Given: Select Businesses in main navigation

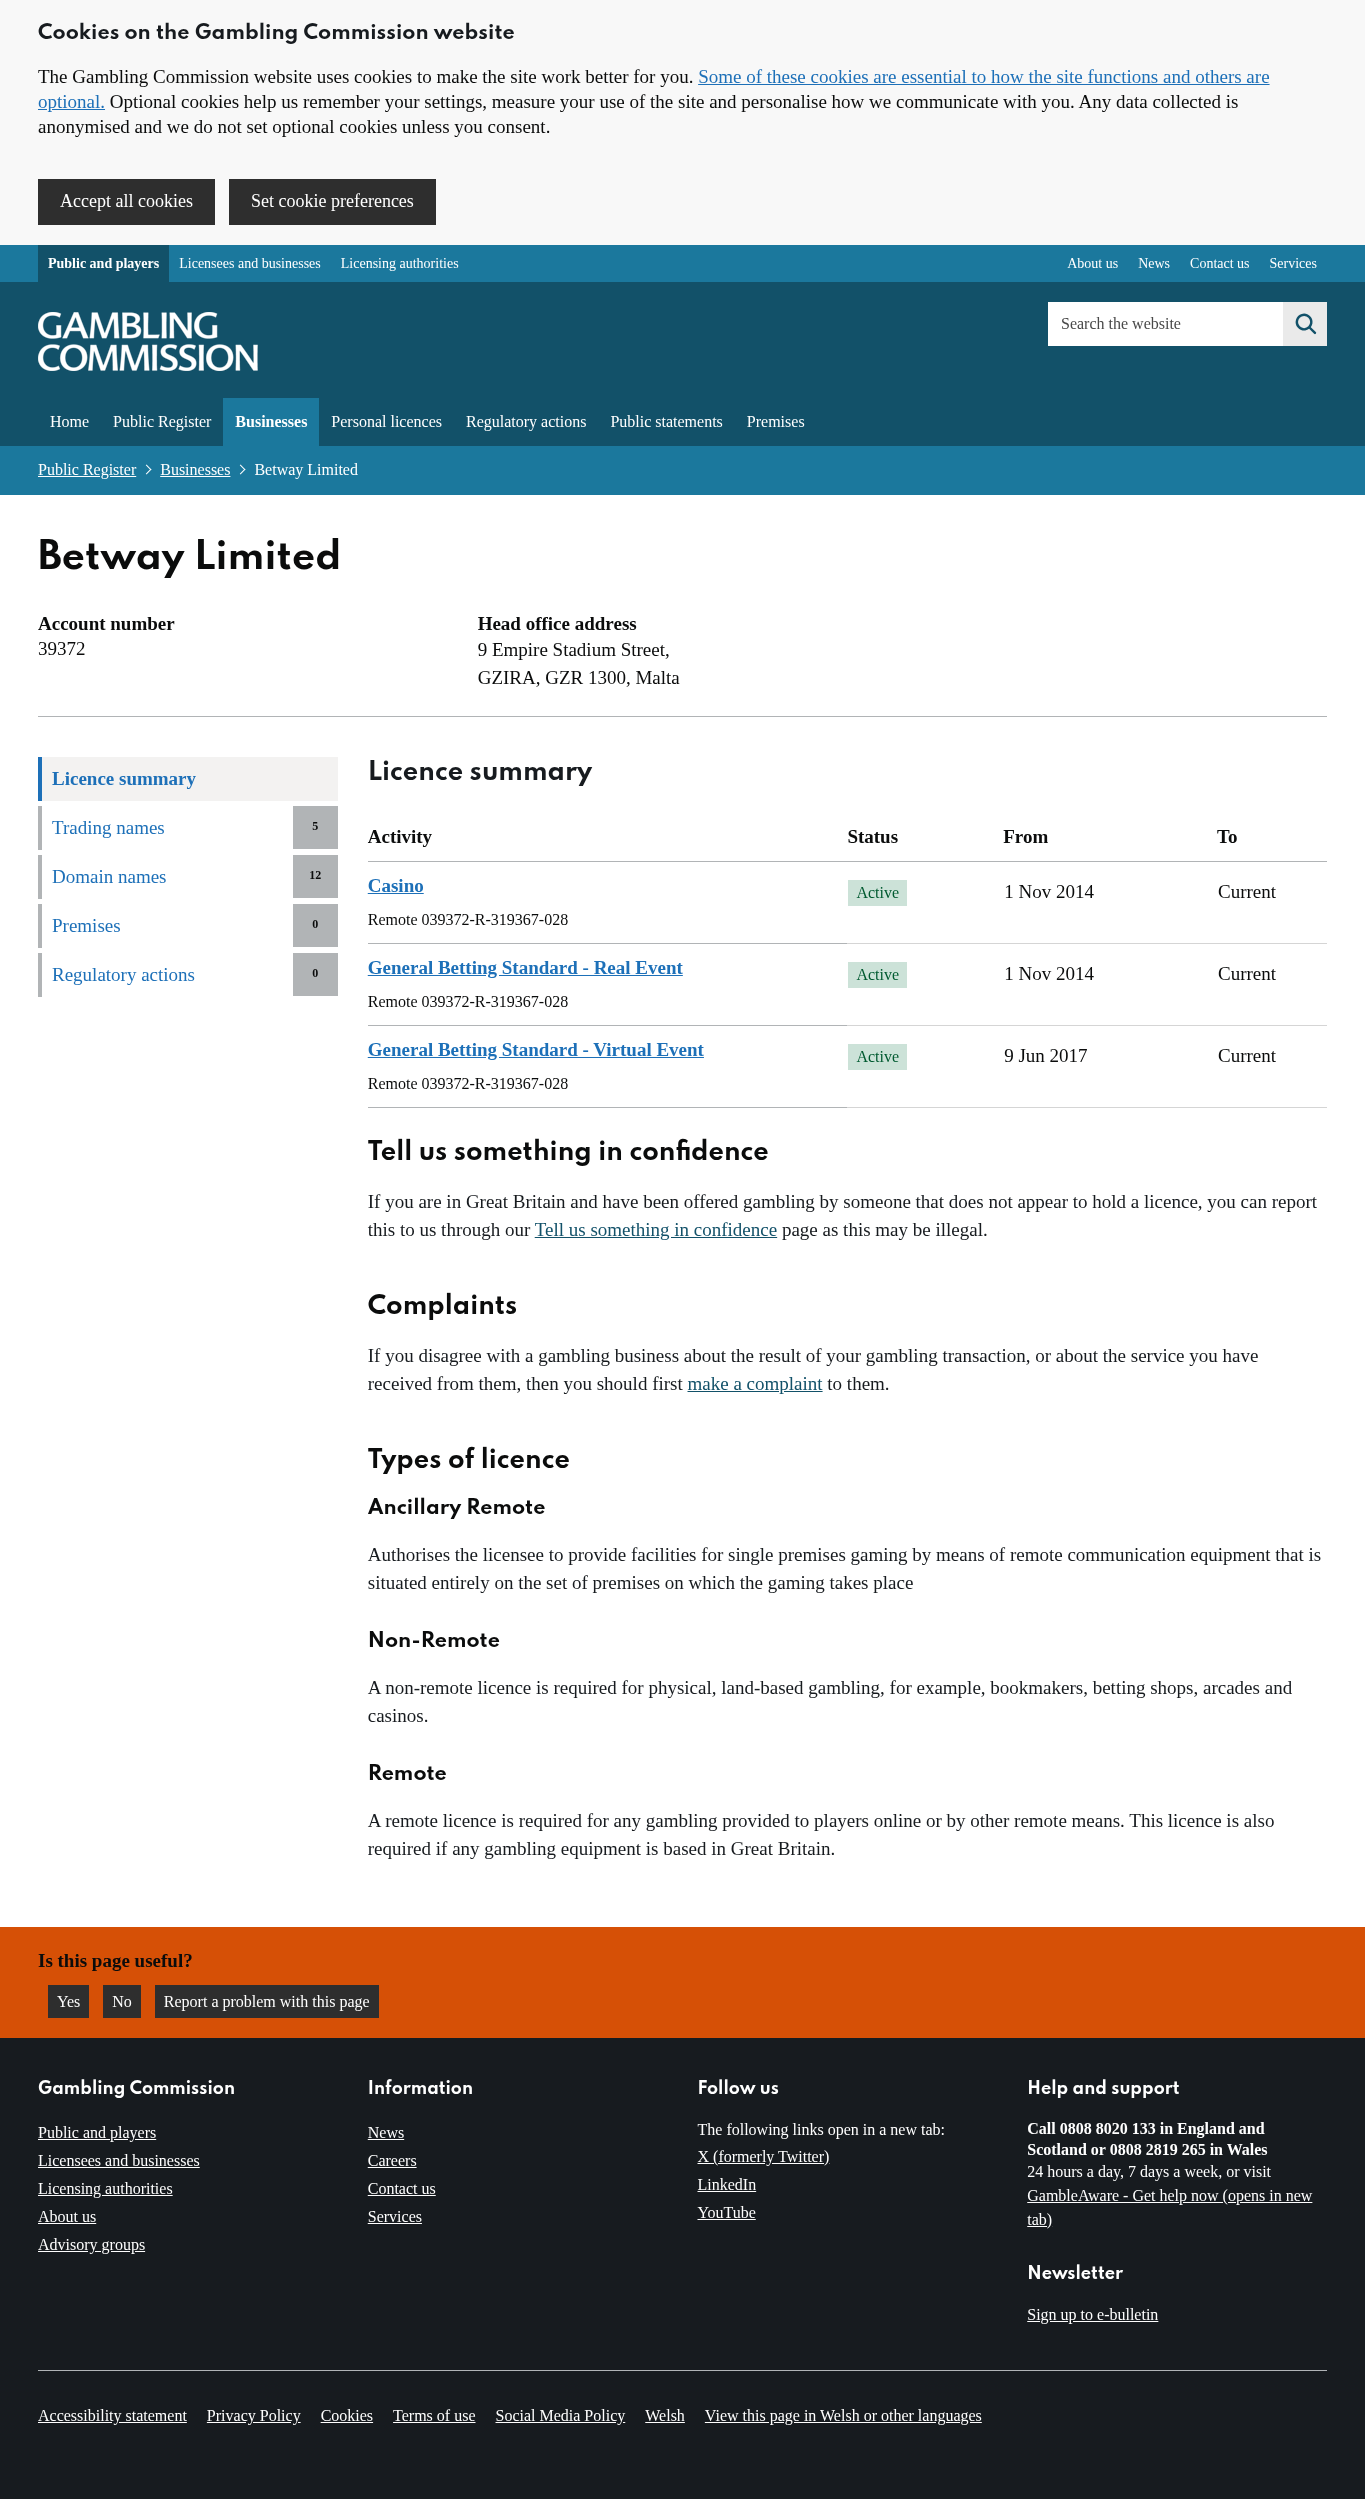Looking at the screenshot, I should pyautogui.click(x=271, y=422).
